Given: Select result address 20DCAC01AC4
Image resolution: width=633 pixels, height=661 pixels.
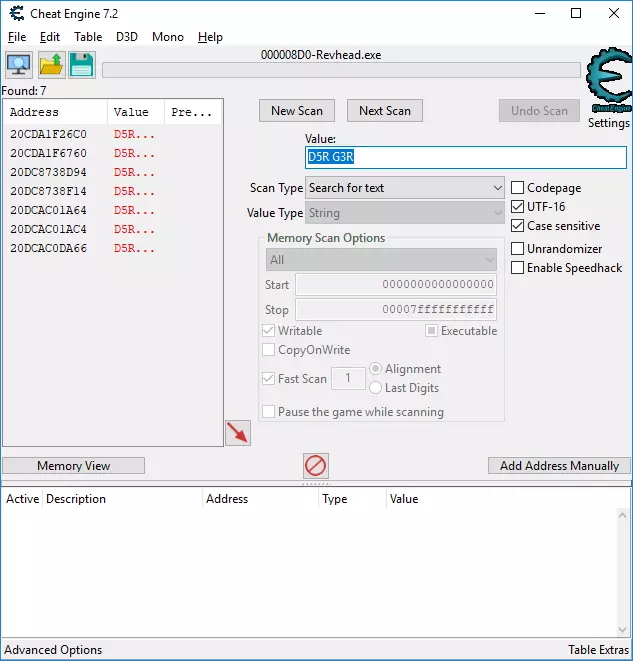Looking at the screenshot, I should point(48,229).
